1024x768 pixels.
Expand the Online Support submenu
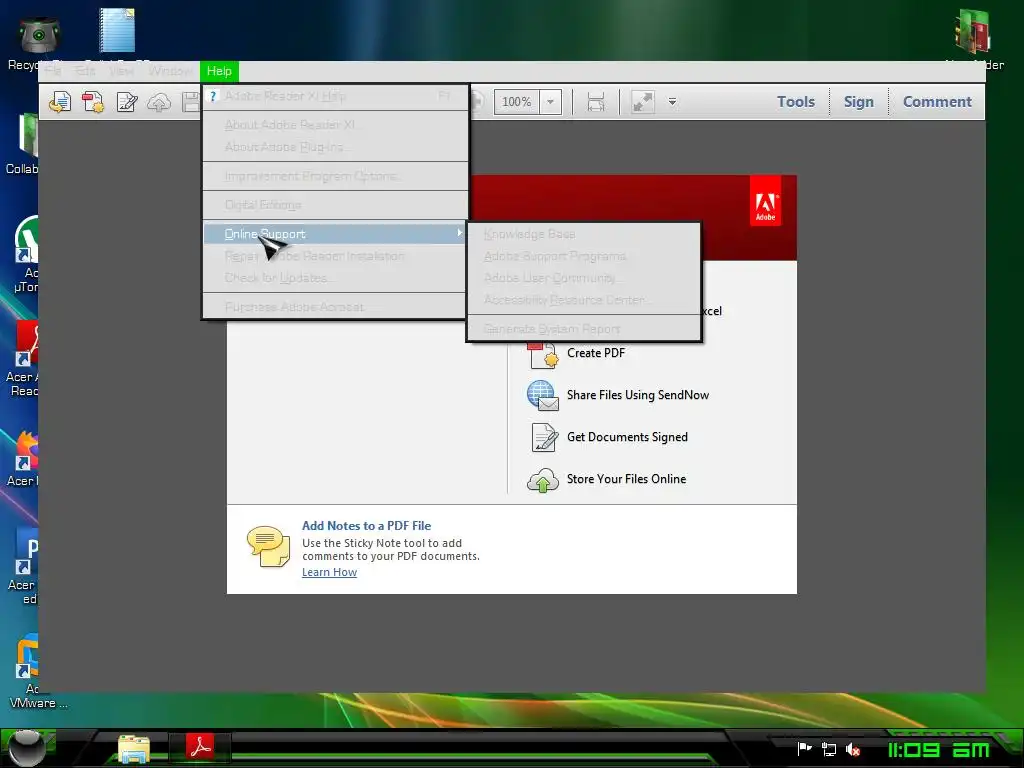pos(336,234)
